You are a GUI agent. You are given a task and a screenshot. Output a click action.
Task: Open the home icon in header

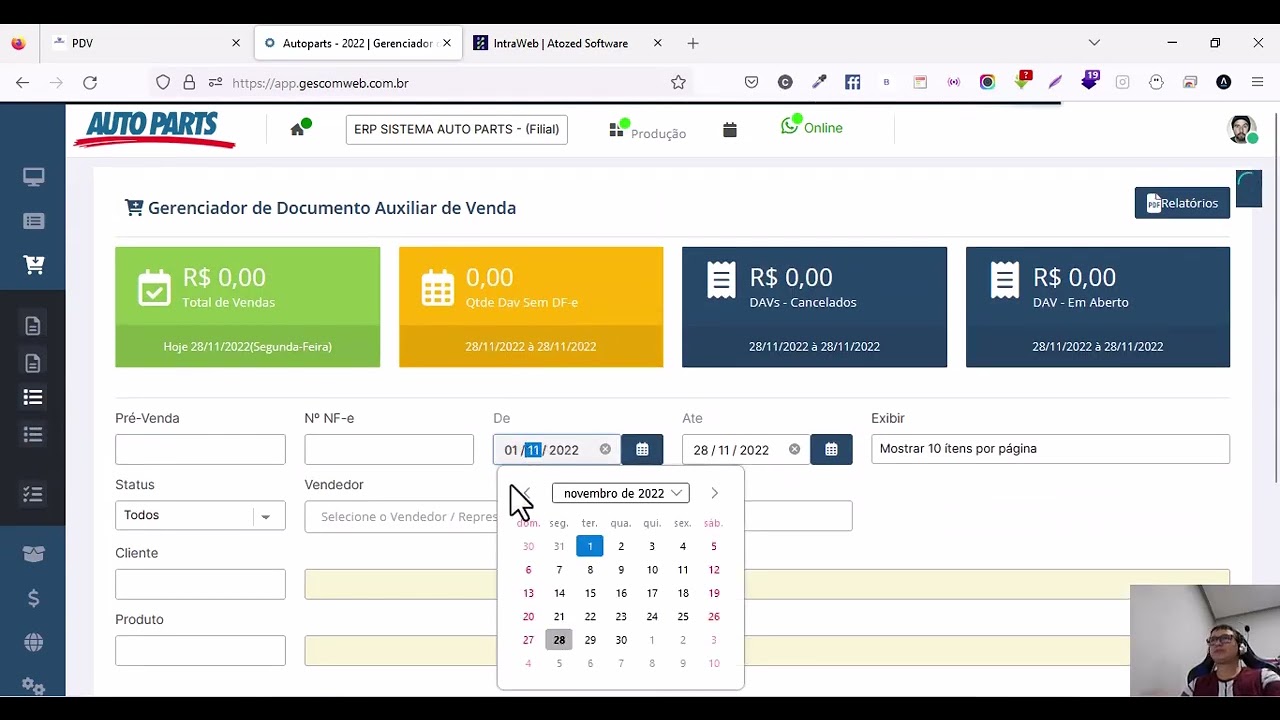tap(297, 129)
